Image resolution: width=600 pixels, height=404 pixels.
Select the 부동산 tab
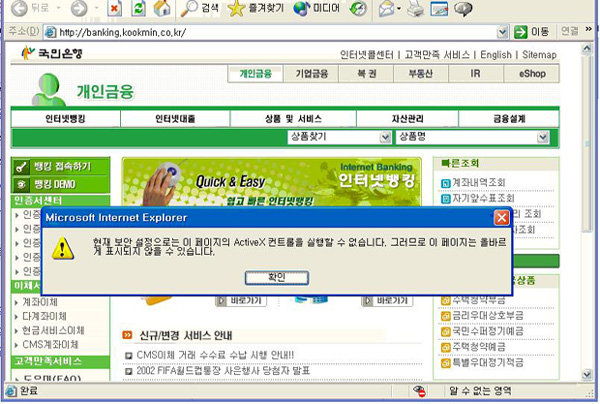(421, 73)
